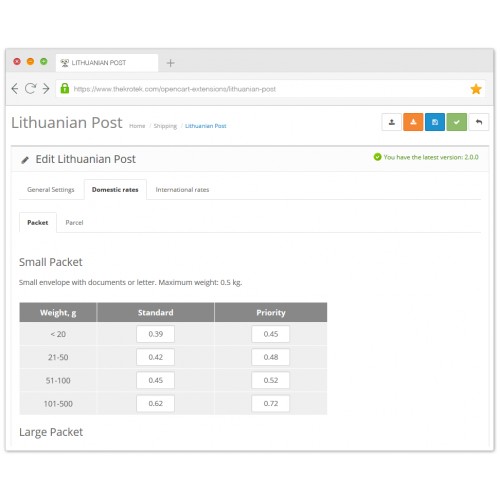Viewport: 500px width, 500px height.
Task: Click the green checkmark apply button
Action: tap(457, 122)
